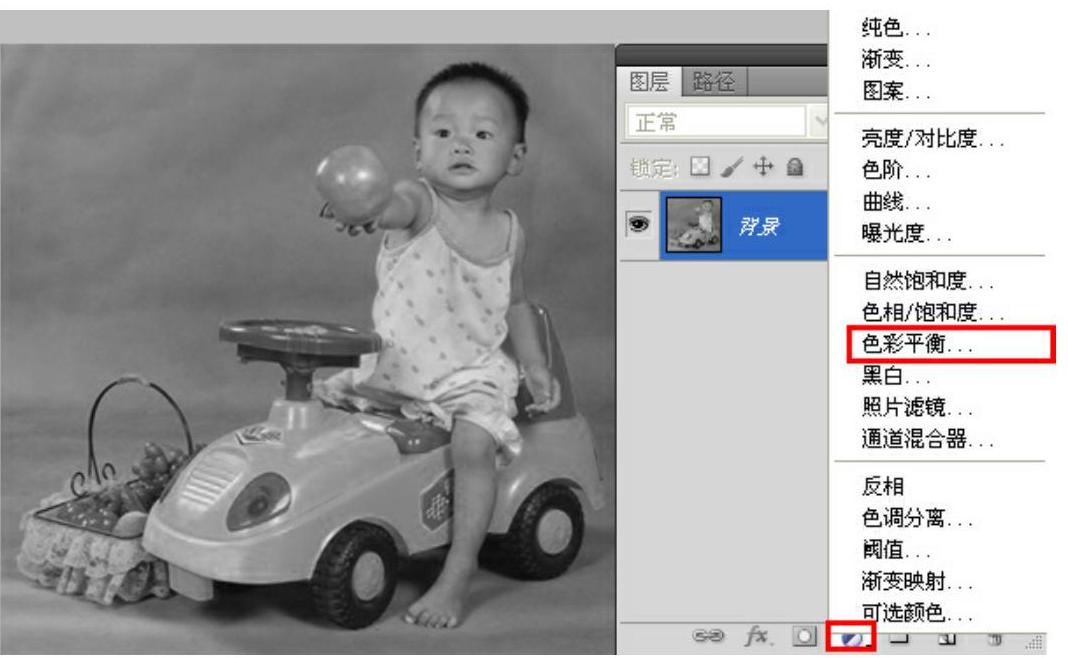Viewport: 1068px width, 658px height.
Task: Switch to the 图层 tab
Action: tap(649, 82)
